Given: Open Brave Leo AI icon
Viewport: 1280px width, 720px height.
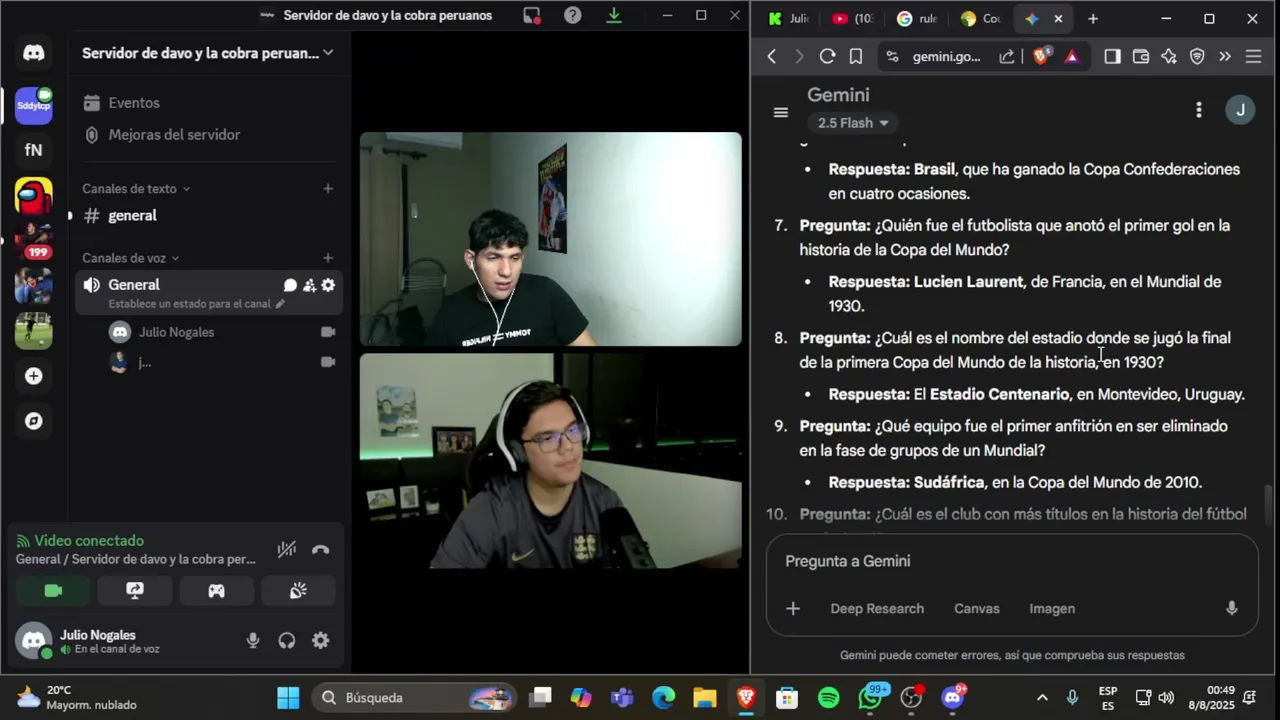Looking at the screenshot, I should coord(1169,57).
